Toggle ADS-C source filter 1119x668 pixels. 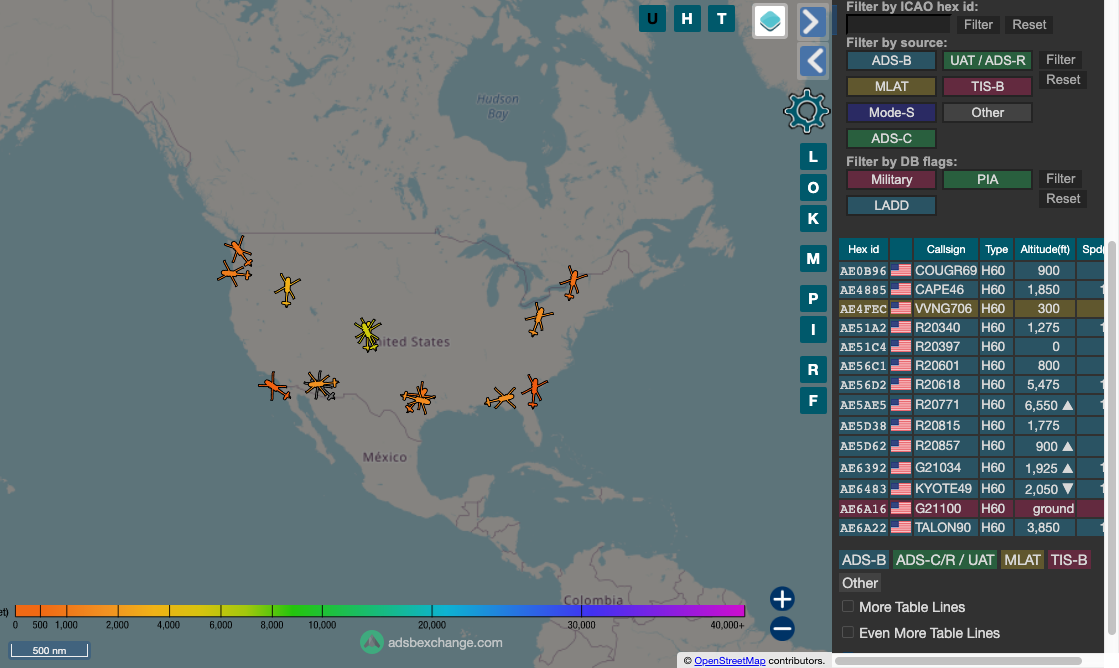[x=891, y=138]
